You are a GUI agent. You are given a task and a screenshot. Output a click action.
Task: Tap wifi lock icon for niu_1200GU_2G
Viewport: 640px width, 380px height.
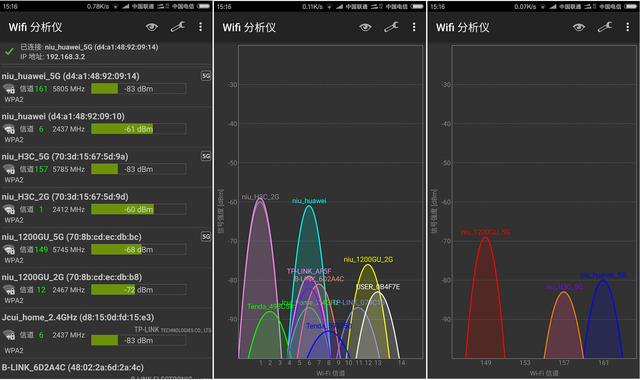[9, 290]
